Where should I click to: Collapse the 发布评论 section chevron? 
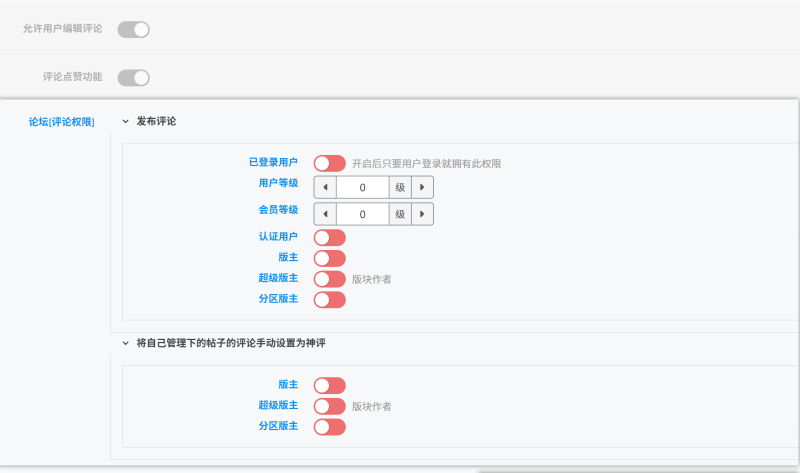125,121
